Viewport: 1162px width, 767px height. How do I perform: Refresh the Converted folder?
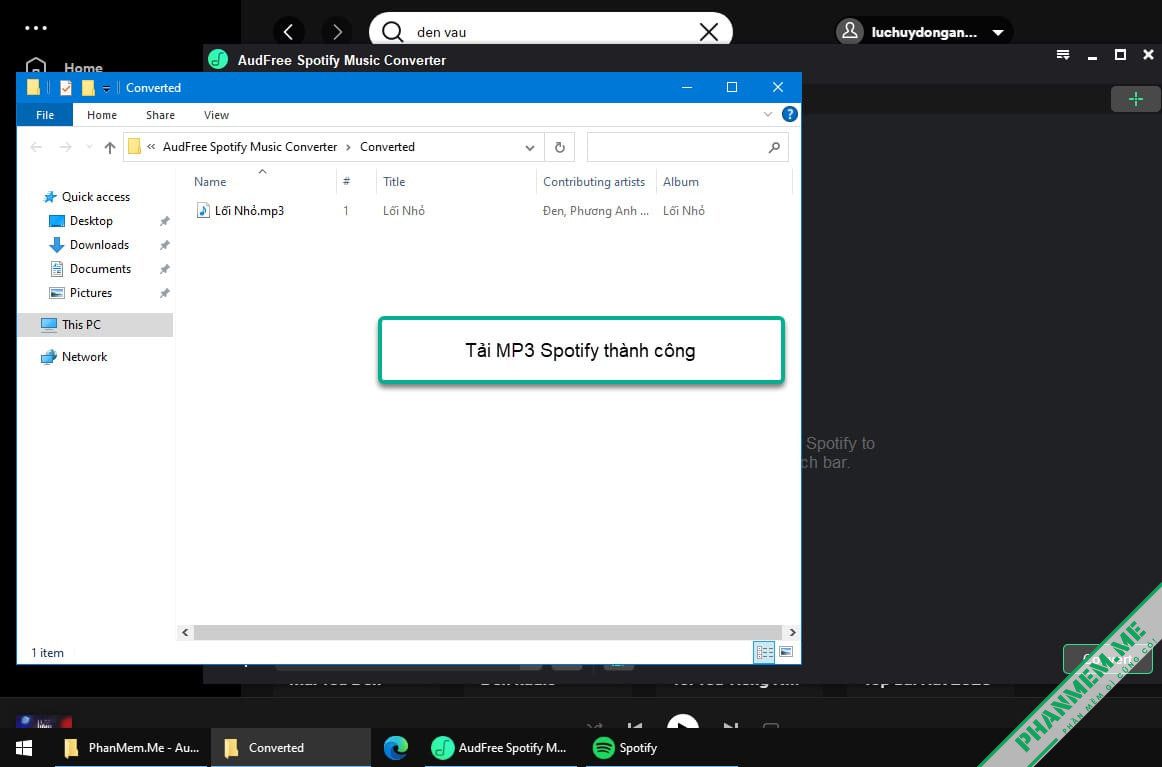pyautogui.click(x=560, y=147)
